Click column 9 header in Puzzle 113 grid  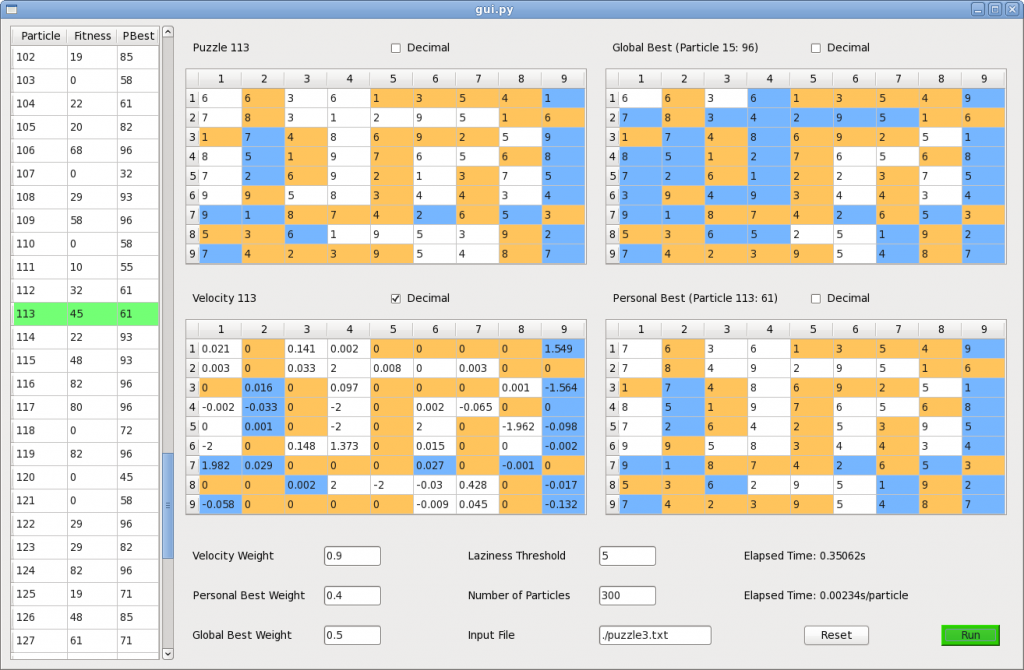point(564,79)
